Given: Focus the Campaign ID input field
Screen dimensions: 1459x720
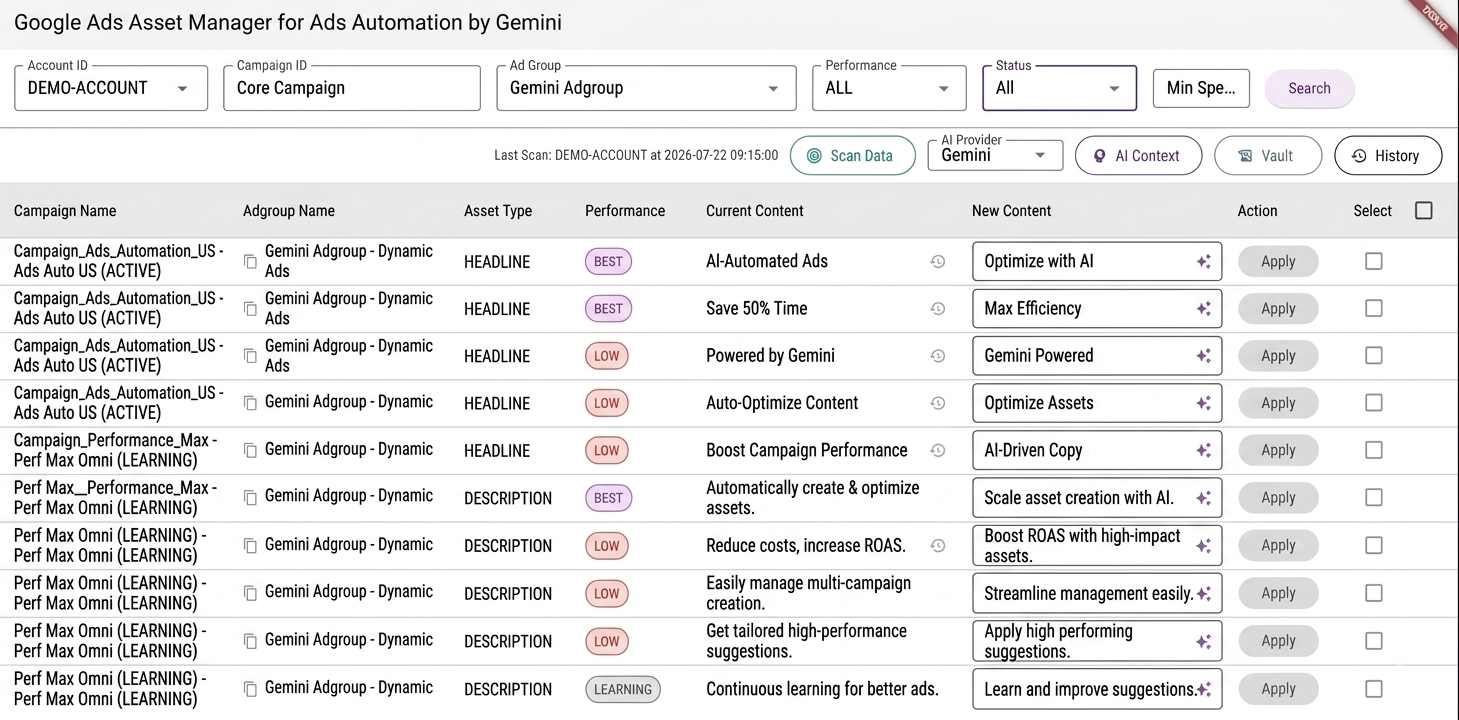Looking at the screenshot, I should click(352, 88).
